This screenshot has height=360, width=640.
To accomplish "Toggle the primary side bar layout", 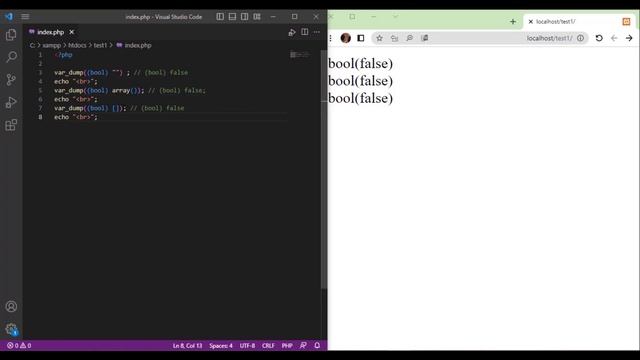I will coord(220,16).
